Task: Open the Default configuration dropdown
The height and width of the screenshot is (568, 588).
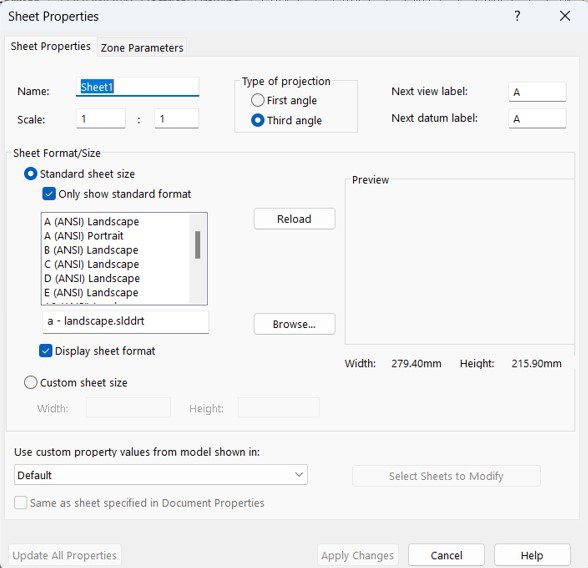Action: pyautogui.click(x=160, y=475)
